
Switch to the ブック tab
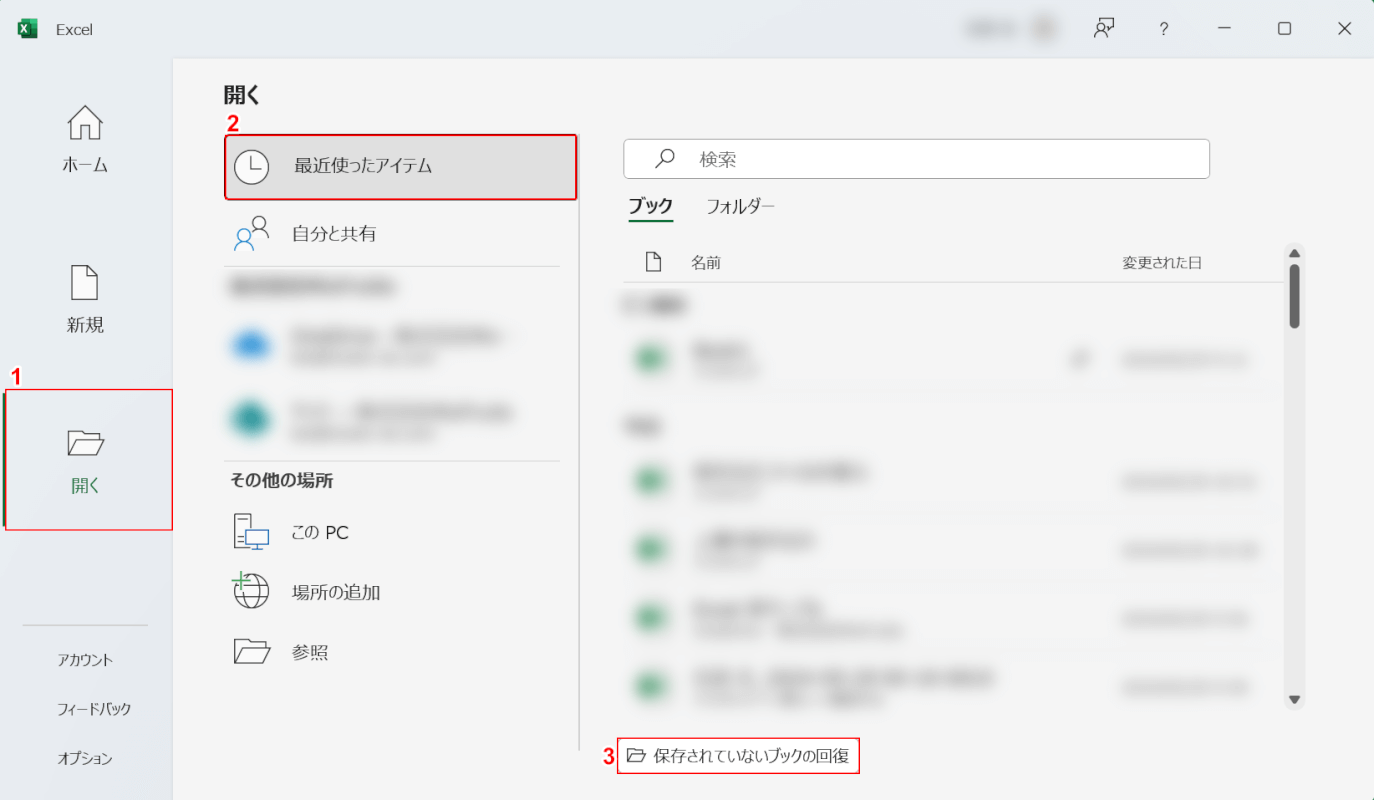(x=650, y=207)
